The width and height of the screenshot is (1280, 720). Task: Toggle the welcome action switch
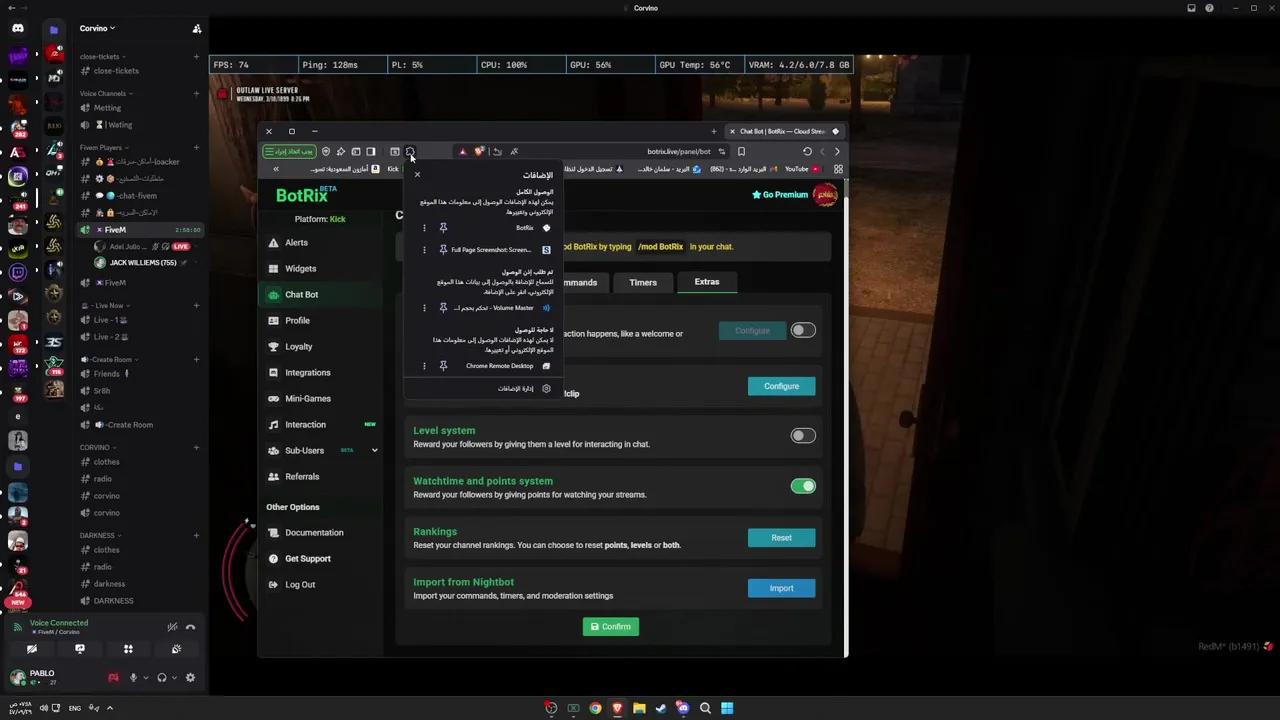[803, 330]
